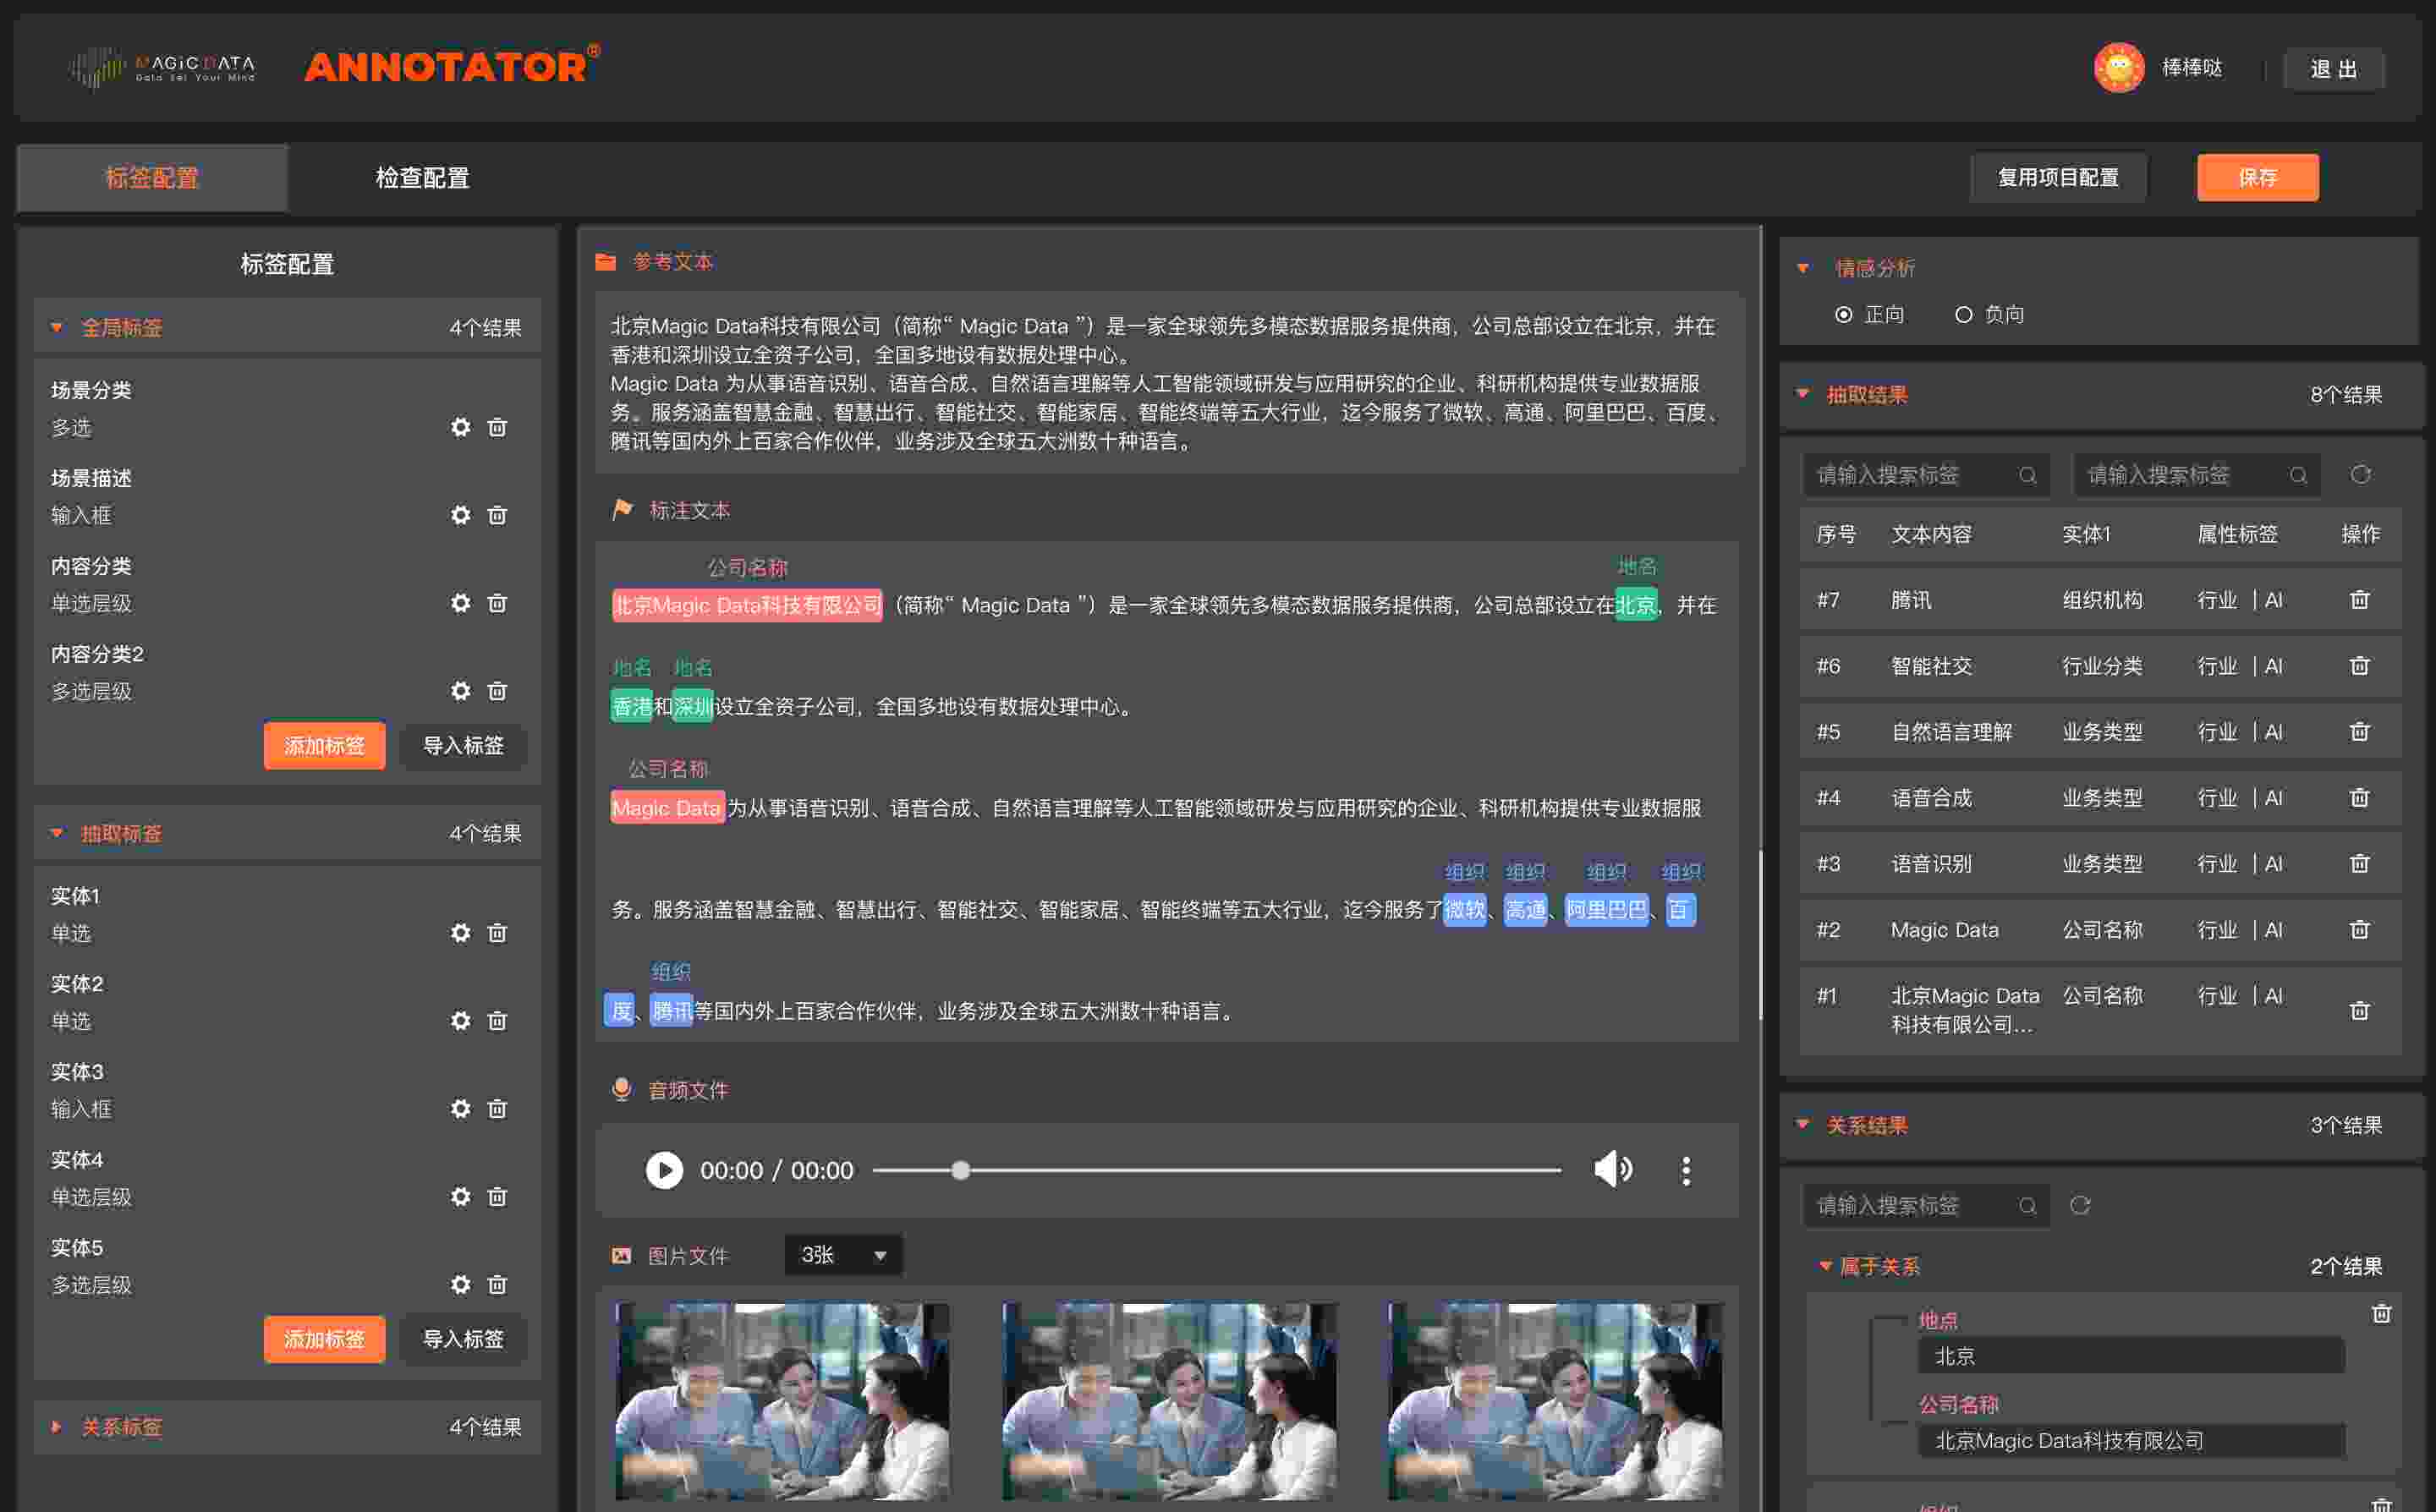Click the magnifier in 关系结果 search box
This screenshot has height=1512, width=2436.
tap(2028, 1205)
